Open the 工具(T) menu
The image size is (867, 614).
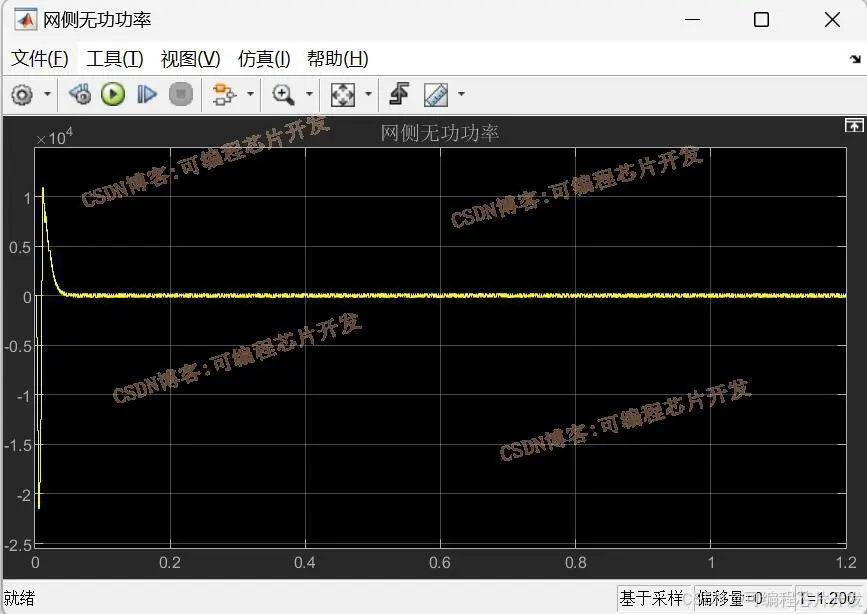[x=114, y=59]
